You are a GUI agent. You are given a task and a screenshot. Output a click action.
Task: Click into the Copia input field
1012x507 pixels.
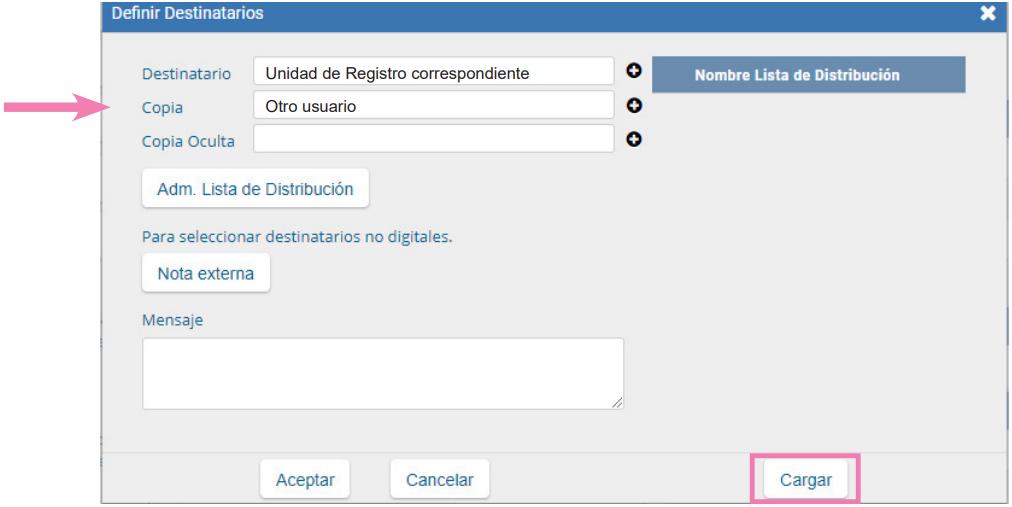tap(433, 105)
